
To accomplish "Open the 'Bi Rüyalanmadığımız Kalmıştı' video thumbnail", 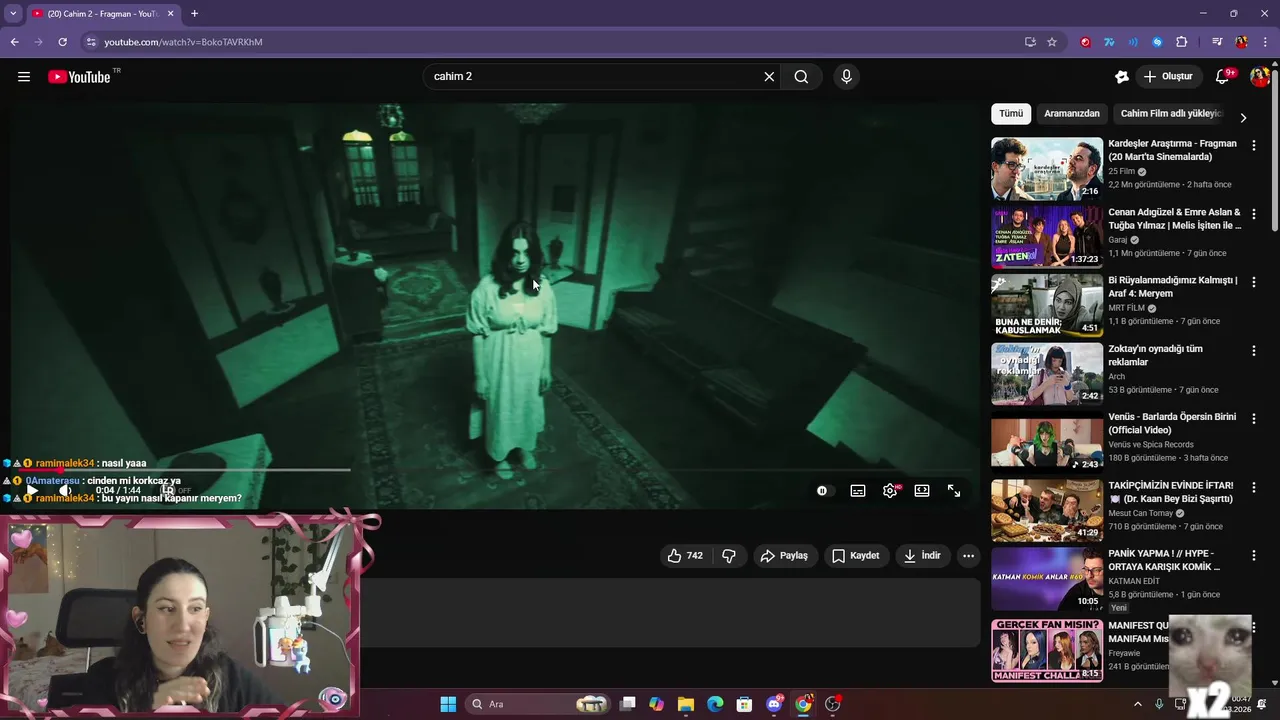I will tap(1047, 306).
